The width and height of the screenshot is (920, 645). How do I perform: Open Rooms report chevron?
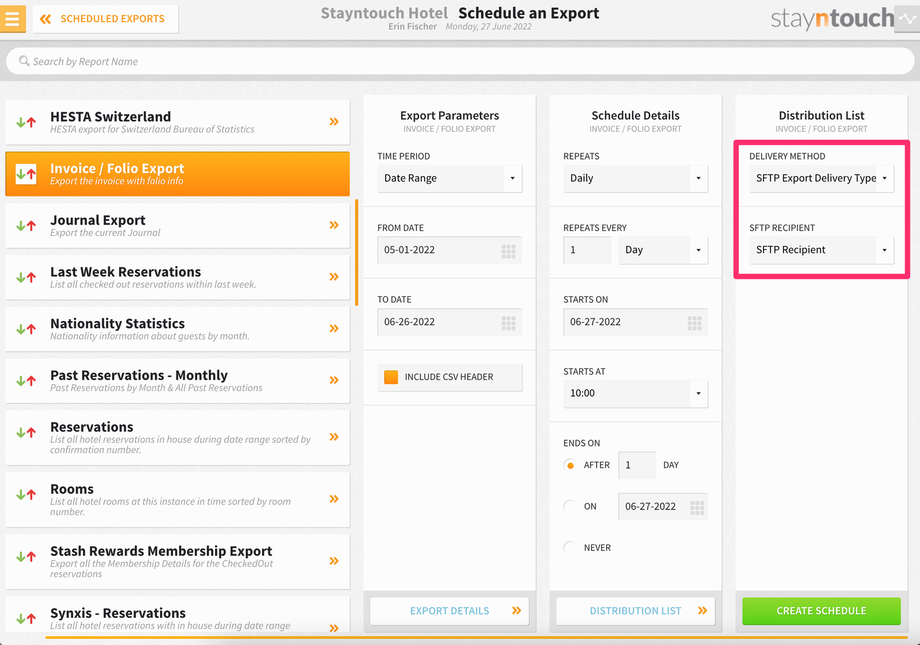[334, 499]
